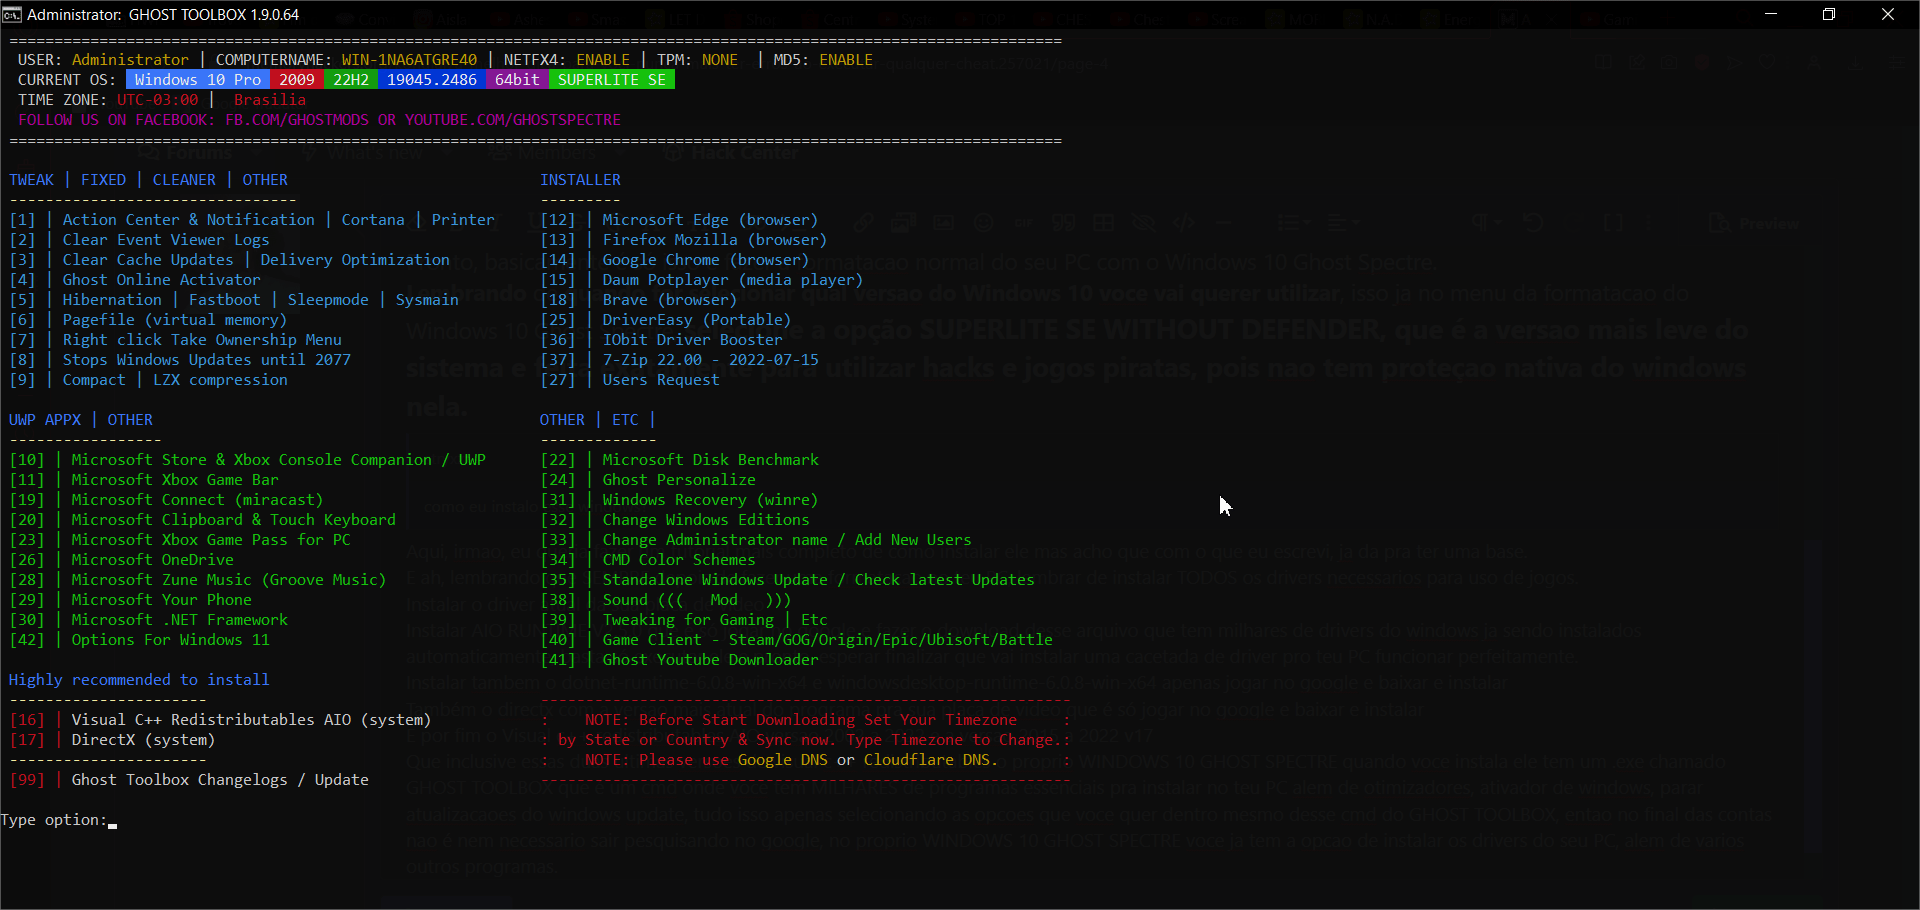
Task: Click the 'UTC-03:00' time zone value
Action: [x=157, y=100]
